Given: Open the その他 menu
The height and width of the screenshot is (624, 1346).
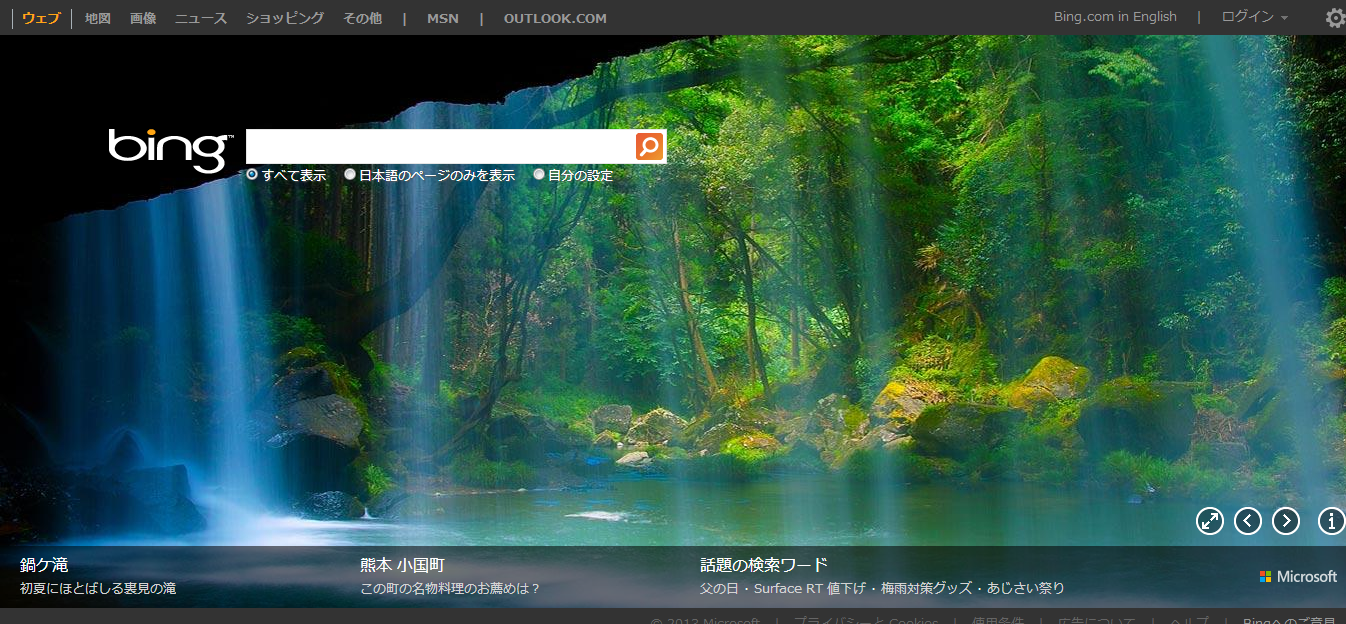Looking at the screenshot, I should pyautogui.click(x=362, y=18).
